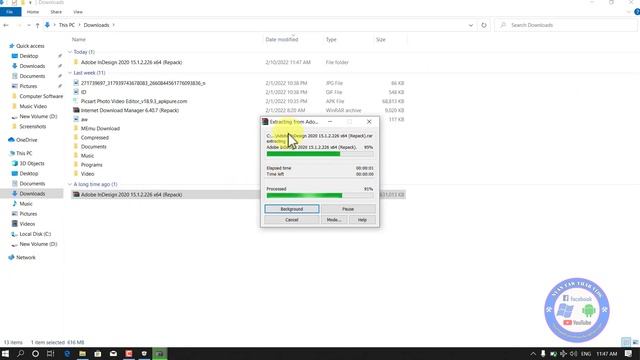This screenshot has width=640, height=360.
Task: Open File Explorer taskbar icon
Action: point(82,354)
